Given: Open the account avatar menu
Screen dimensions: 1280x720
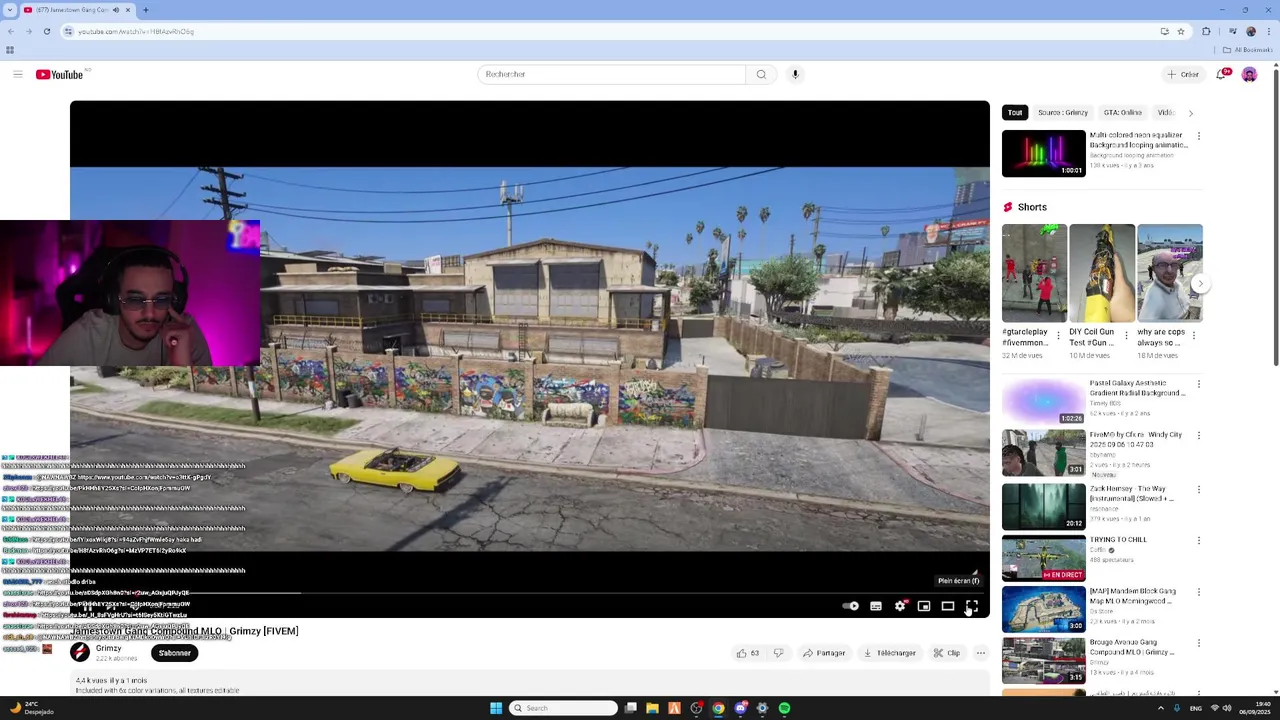Looking at the screenshot, I should pyautogui.click(x=1249, y=74).
